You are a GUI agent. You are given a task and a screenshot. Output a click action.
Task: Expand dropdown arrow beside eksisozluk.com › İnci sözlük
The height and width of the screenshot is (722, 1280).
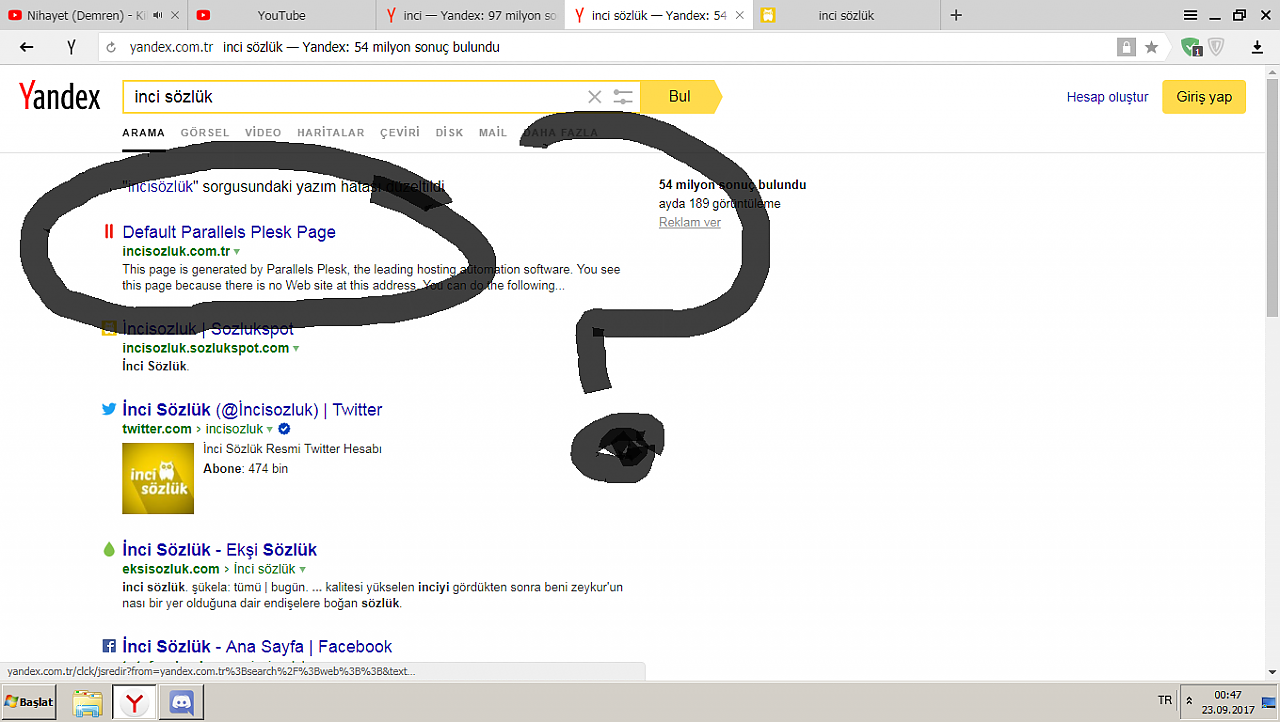[302, 569]
